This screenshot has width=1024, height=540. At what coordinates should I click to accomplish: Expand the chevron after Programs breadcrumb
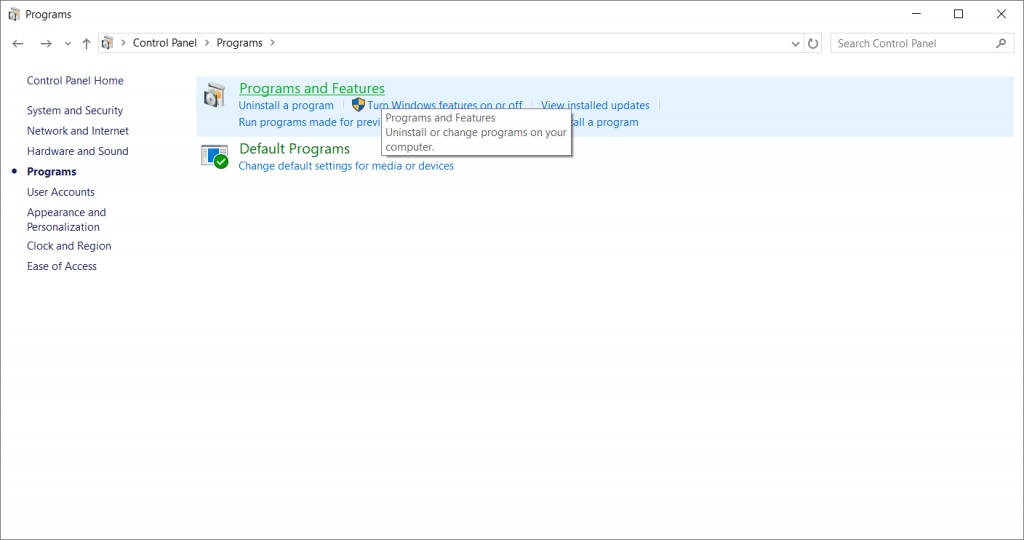click(x=272, y=43)
